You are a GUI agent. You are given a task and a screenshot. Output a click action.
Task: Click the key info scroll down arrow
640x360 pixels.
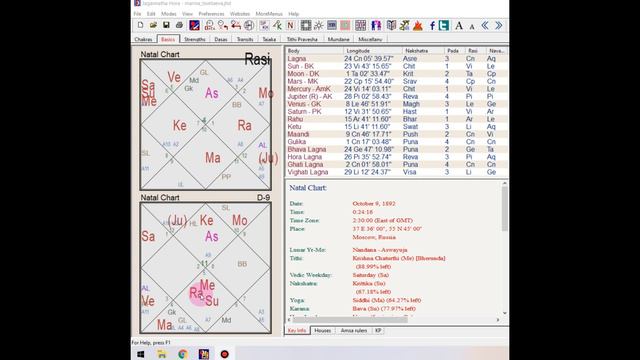pos(504,313)
